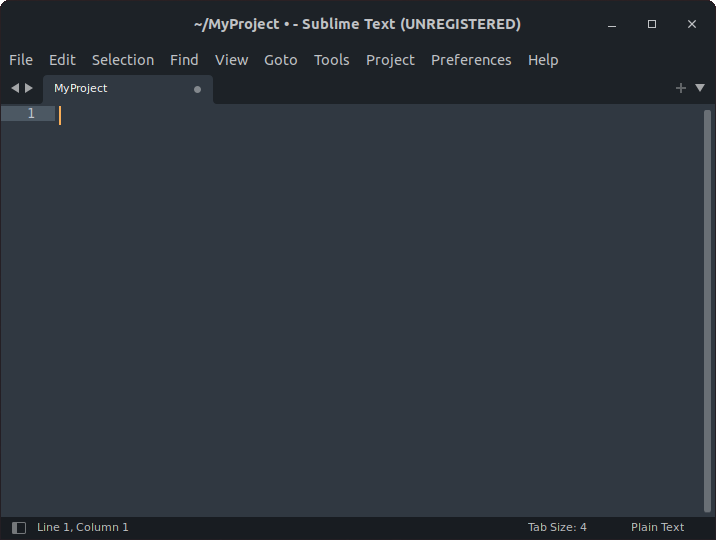
Task: Open the tab list dropdown arrow
Action: pos(700,88)
